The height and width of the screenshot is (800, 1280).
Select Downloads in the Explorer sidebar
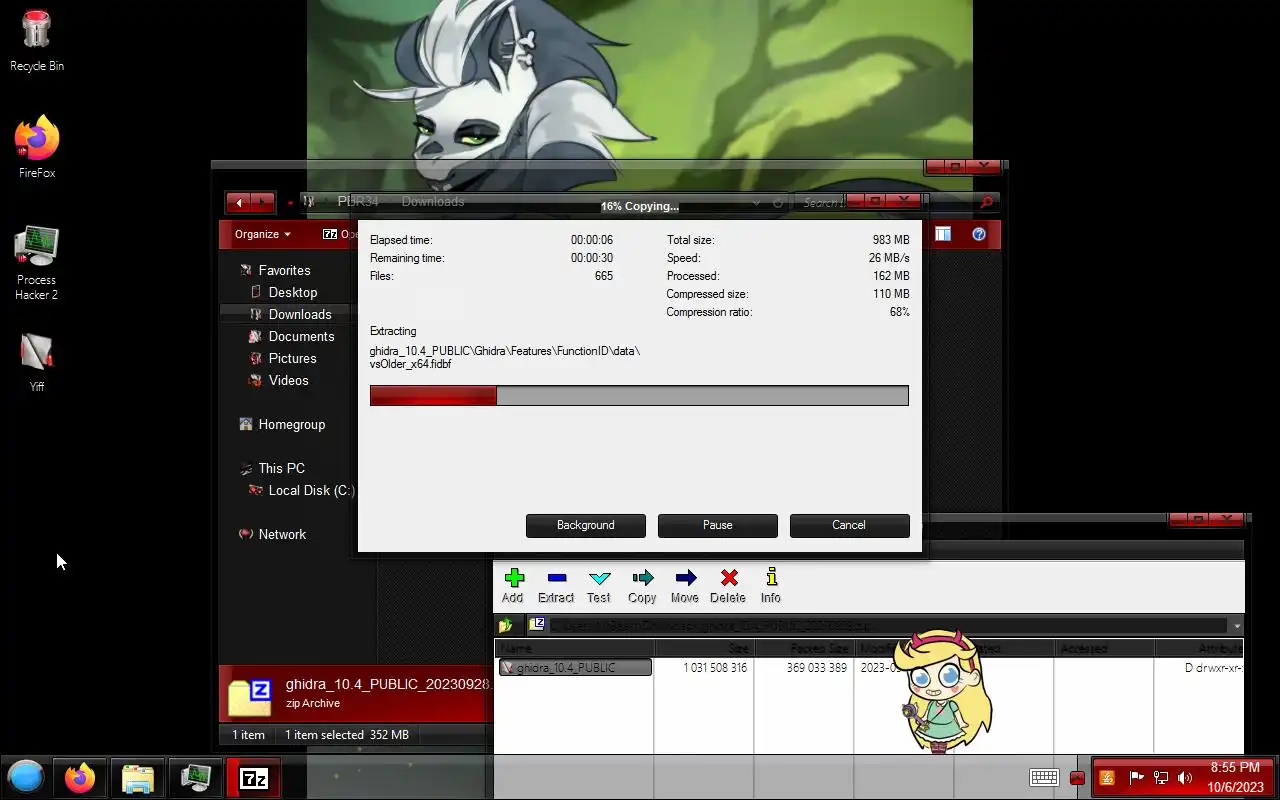299,314
